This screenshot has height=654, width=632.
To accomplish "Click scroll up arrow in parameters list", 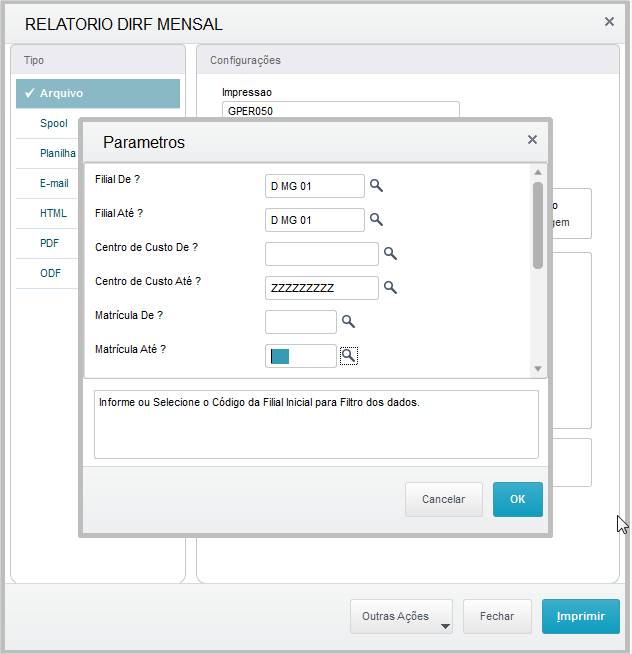I will (x=538, y=172).
